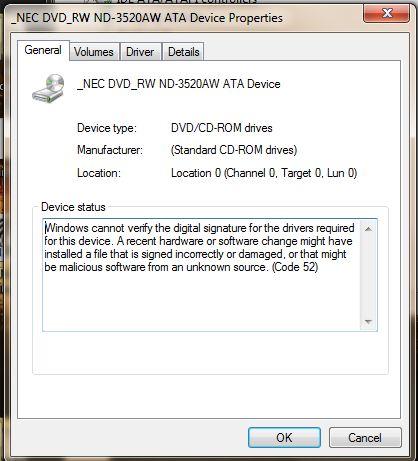This screenshot has width=418, height=461.
Task: Go to the General tab
Action: (43, 50)
